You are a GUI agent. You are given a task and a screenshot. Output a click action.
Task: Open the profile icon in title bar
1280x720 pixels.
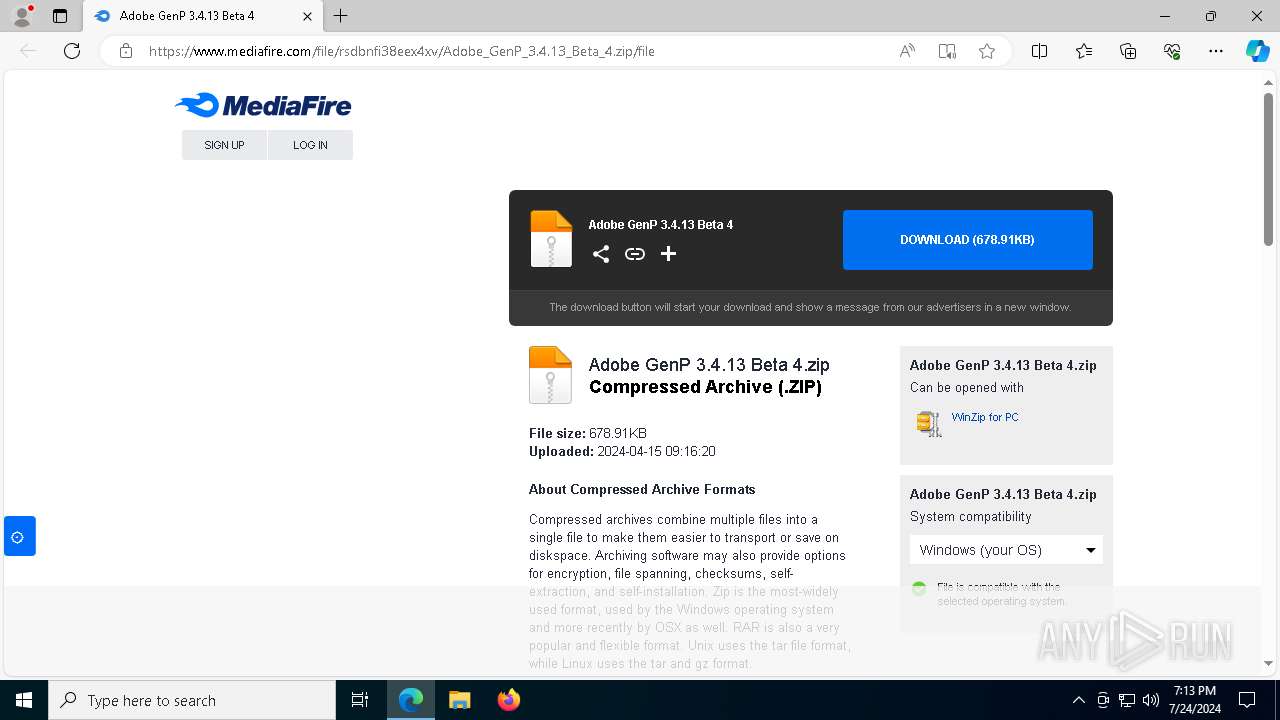pos(22,16)
